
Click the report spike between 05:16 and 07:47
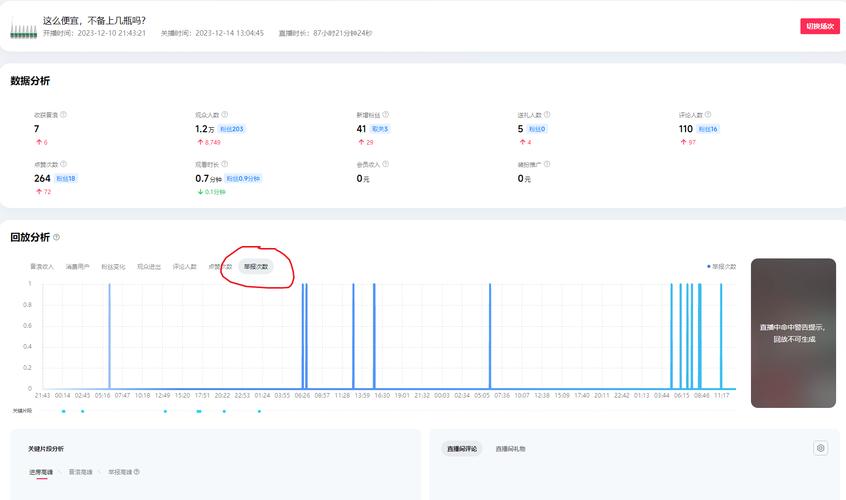(110, 335)
